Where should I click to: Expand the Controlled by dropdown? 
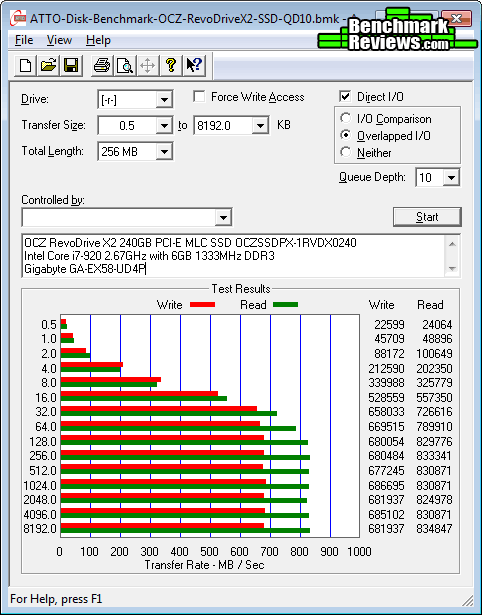coord(223,217)
